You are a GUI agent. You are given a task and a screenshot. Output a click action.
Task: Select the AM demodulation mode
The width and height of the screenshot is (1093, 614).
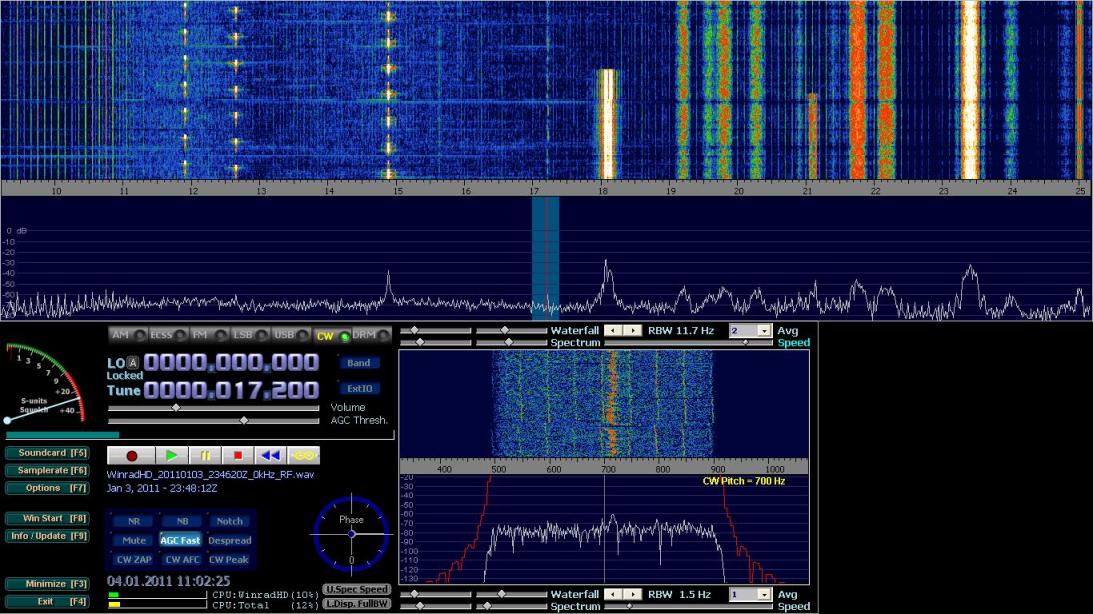[x=125, y=335]
